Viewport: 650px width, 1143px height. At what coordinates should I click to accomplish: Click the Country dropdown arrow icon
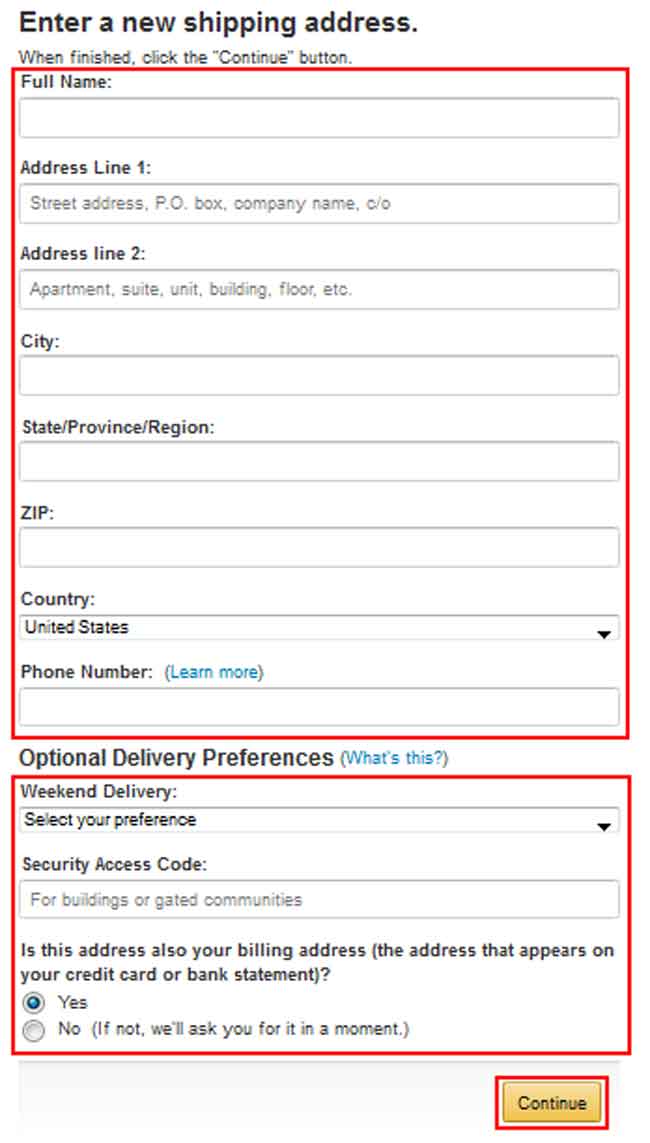pyautogui.click(x=603, y=634)
